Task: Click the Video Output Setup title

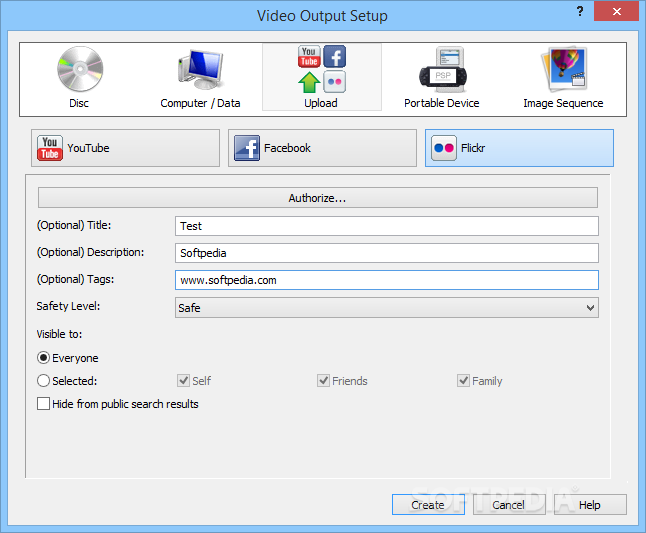Action: pyautogui.click(x=322, y=16)
